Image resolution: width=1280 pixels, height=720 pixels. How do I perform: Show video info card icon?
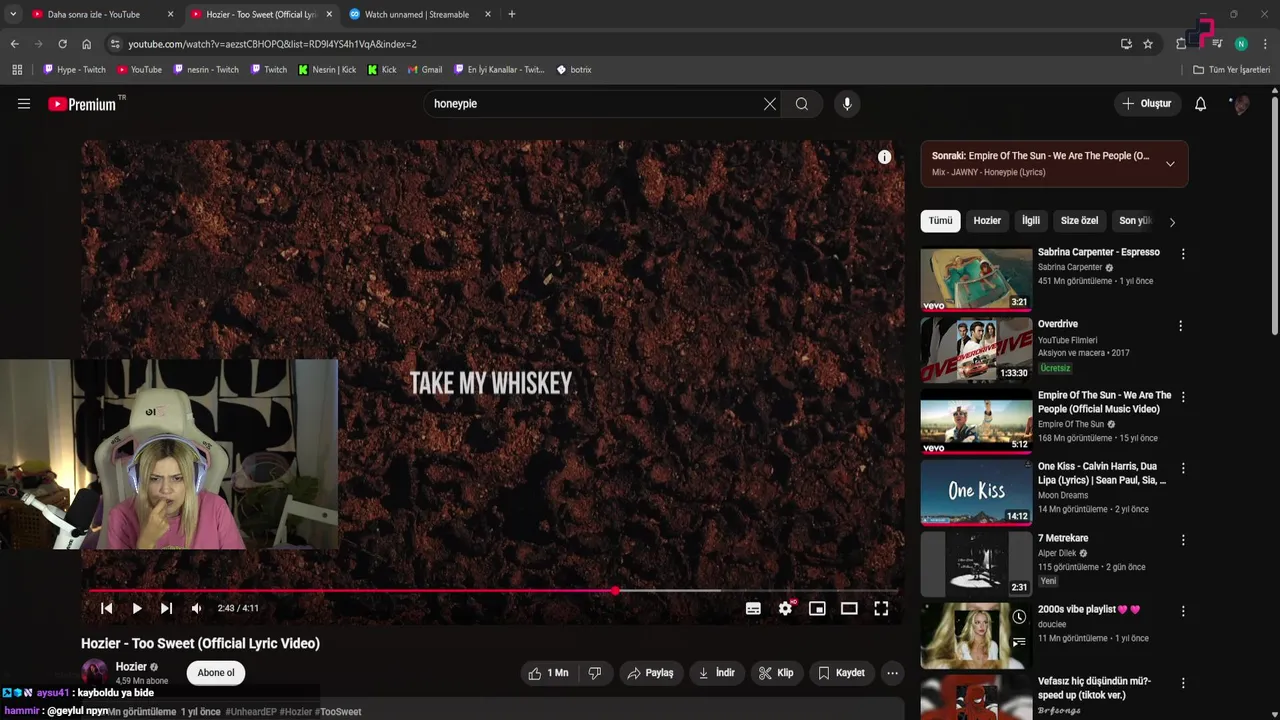(884, 157)
